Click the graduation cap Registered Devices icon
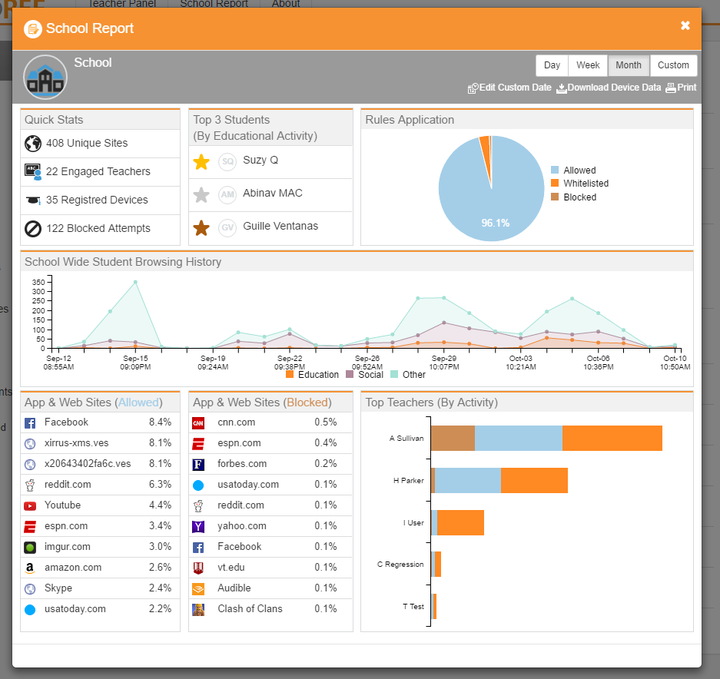 click(x=32, y=200)
